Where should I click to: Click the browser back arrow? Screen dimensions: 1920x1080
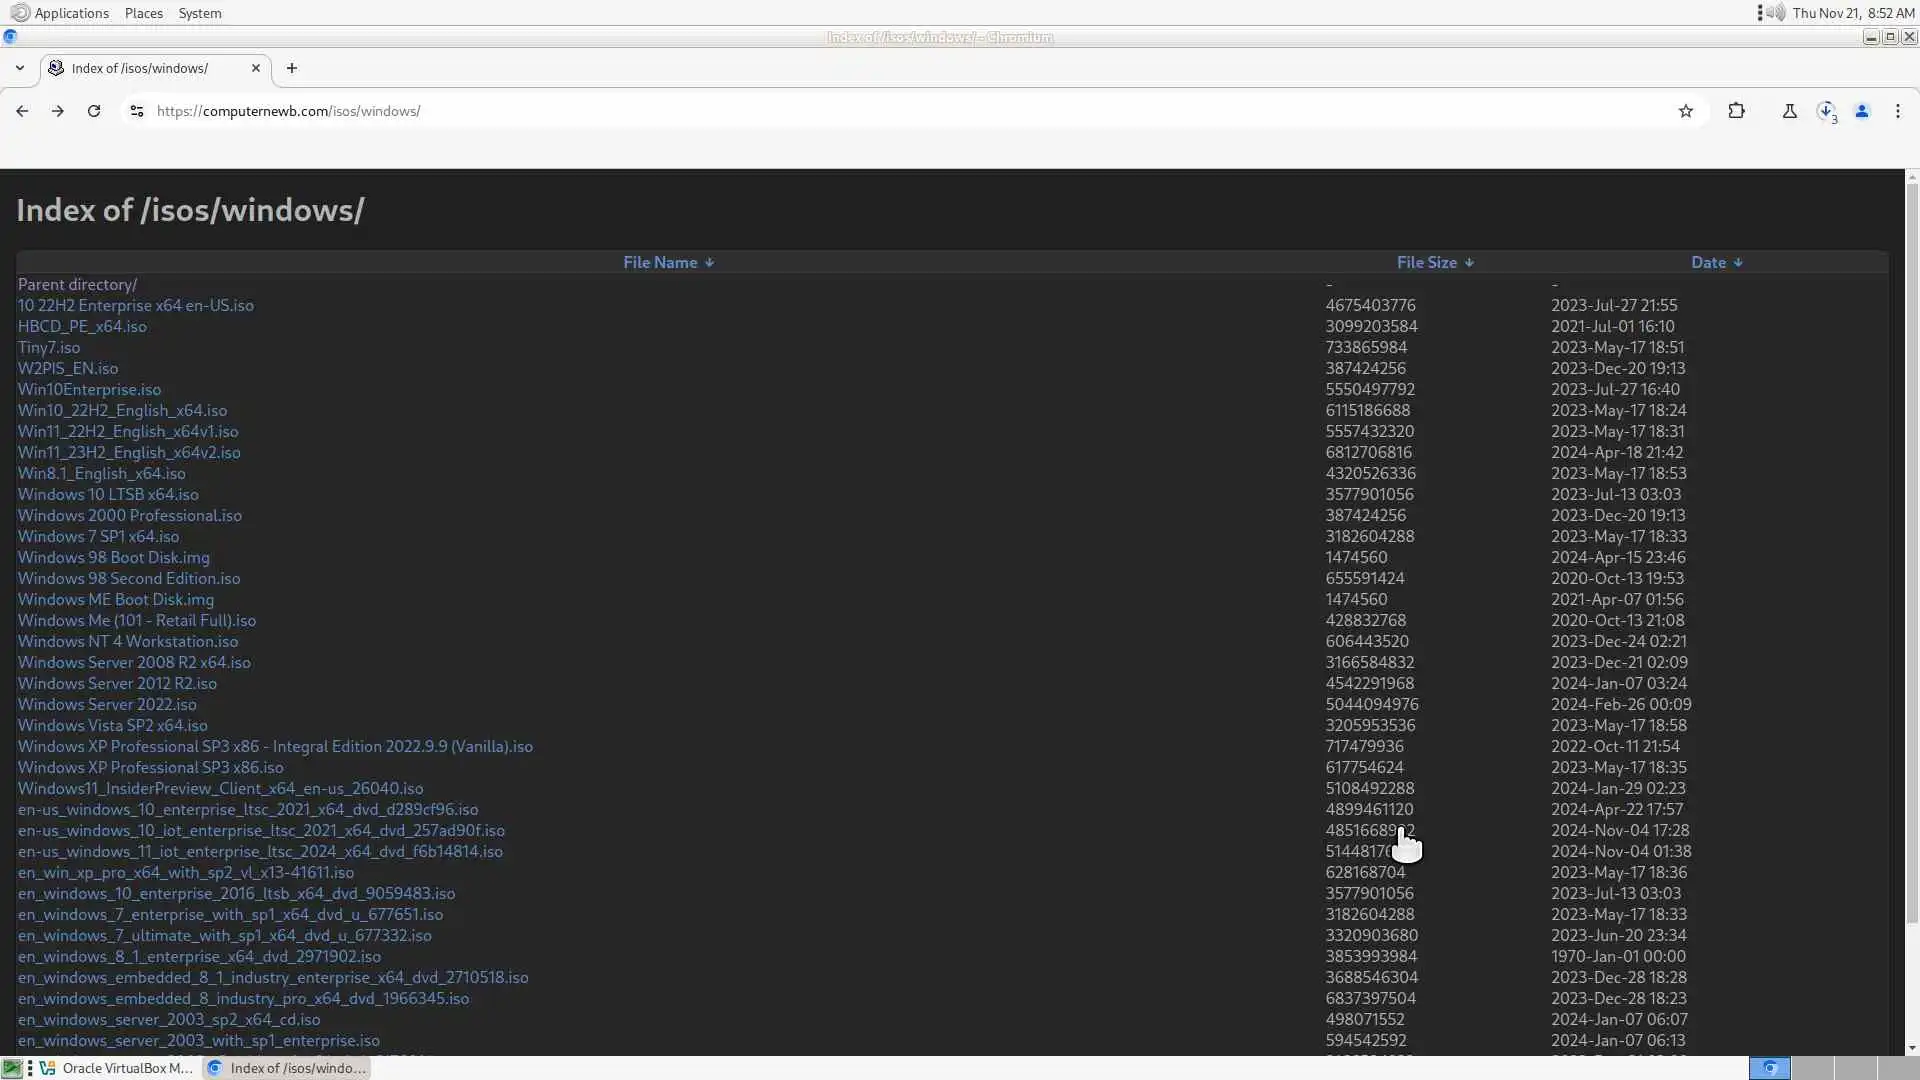[22, 111]
